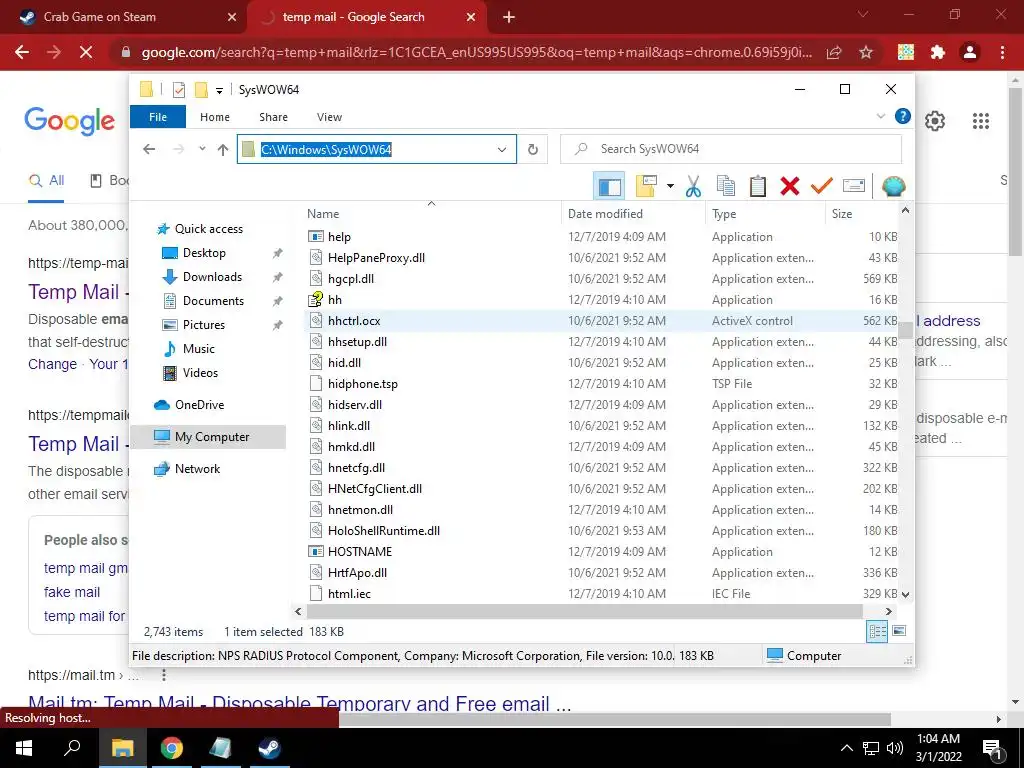Open Chrome profile avatar icon
The image size is (1024, 768).
pyautogui.click(x=970, y=52)
